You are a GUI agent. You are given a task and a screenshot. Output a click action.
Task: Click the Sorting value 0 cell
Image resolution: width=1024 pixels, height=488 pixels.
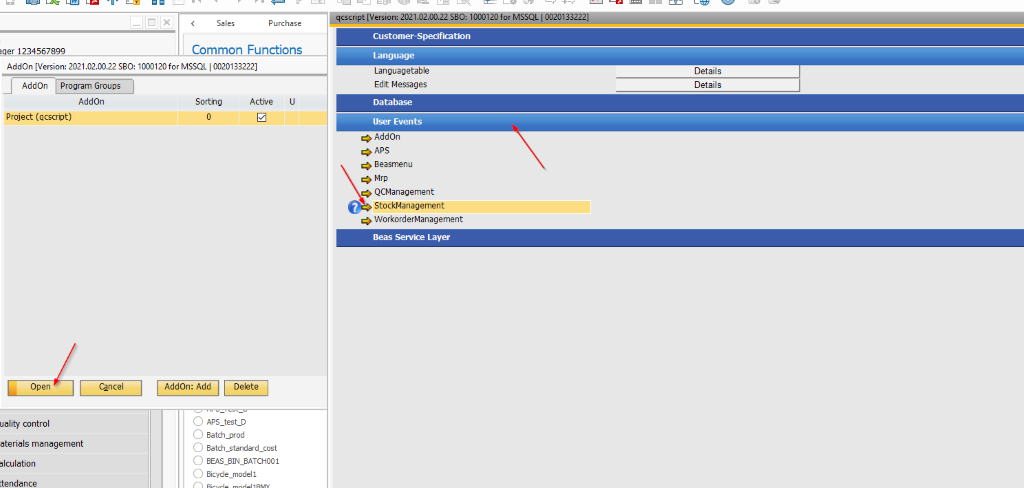pos(208,118)
